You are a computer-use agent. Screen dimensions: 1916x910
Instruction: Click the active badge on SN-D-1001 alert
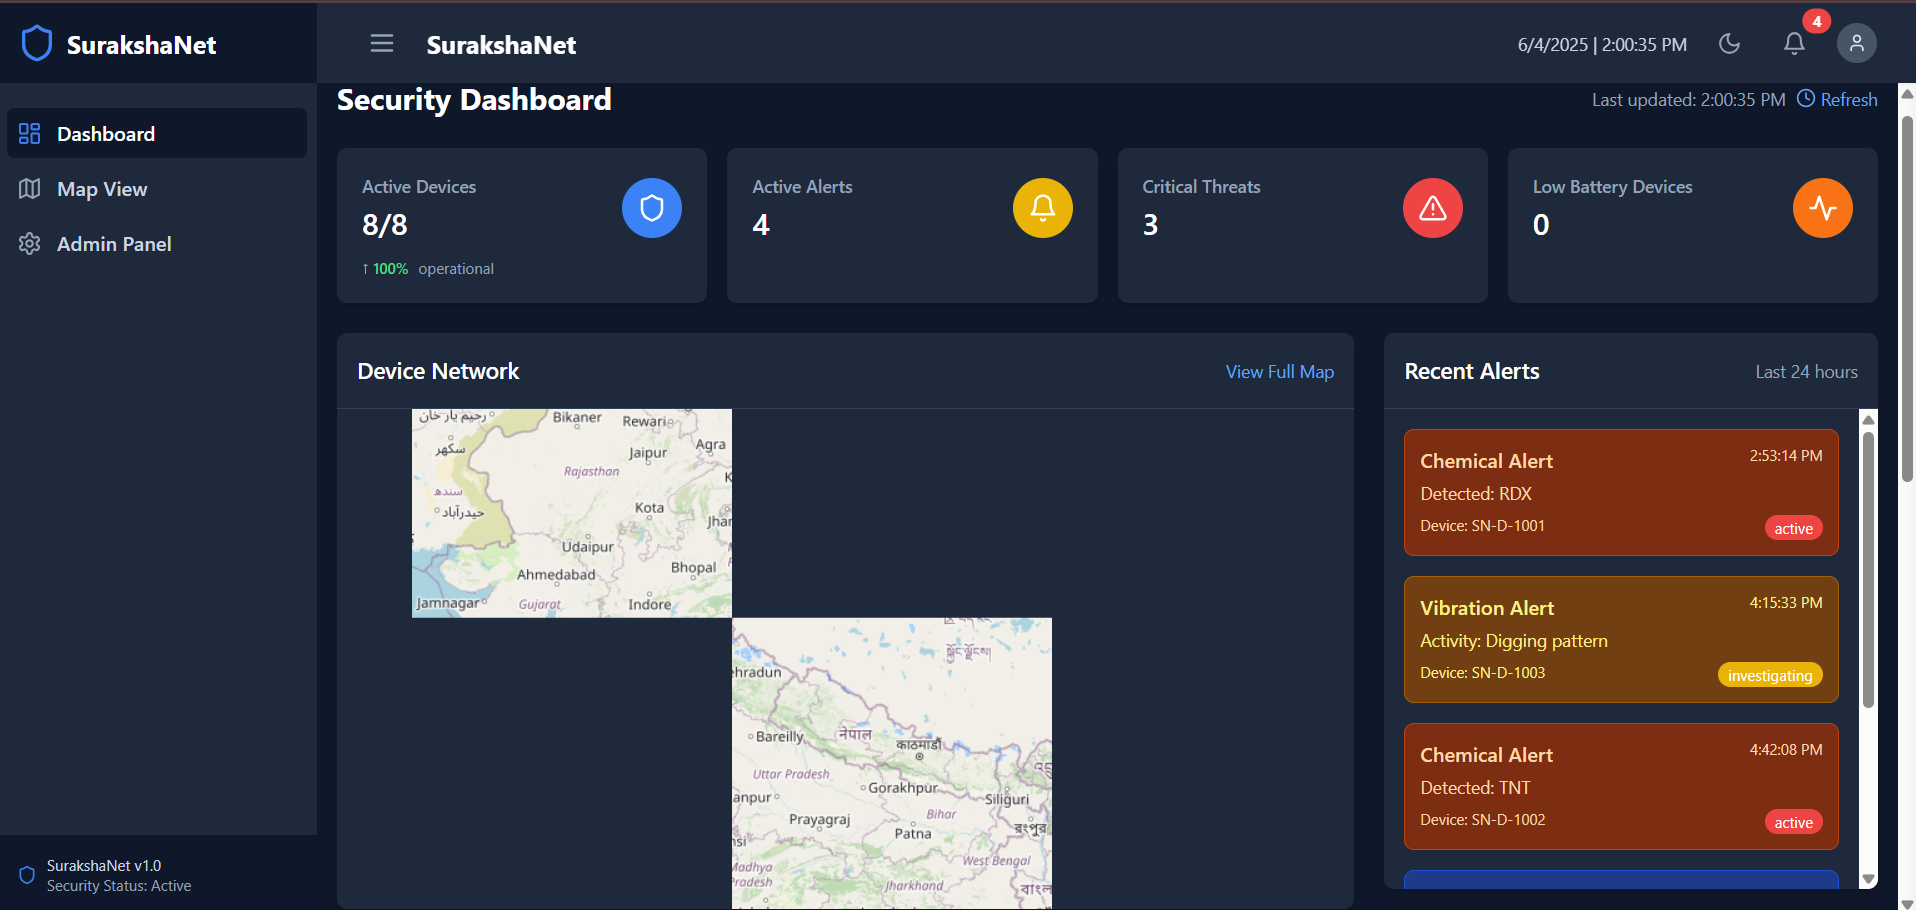pyautogui.click(x=1793, y=529)
